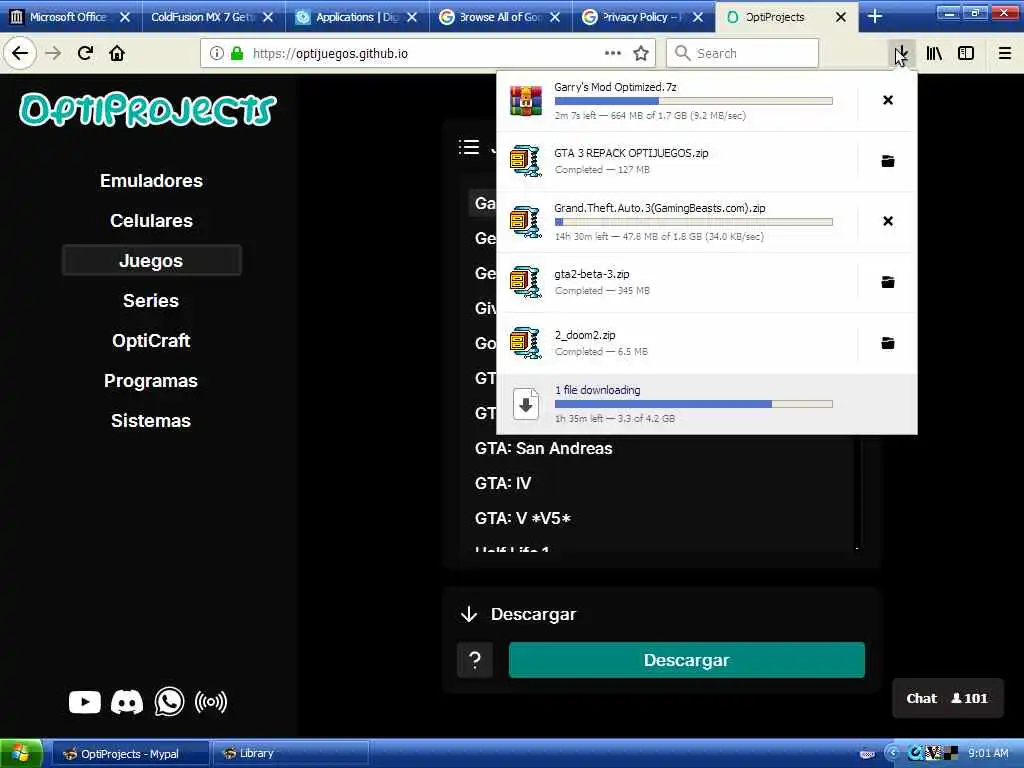Click Garry's Mod download progress bar
Image resolution: width=1024 pixels, height=768 pixels.
(694, 101)
